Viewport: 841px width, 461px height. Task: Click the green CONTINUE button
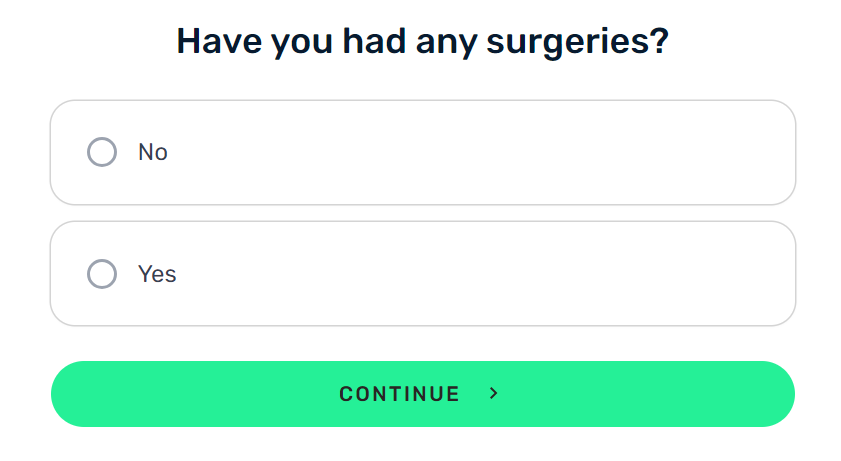(x=423, y=394)
